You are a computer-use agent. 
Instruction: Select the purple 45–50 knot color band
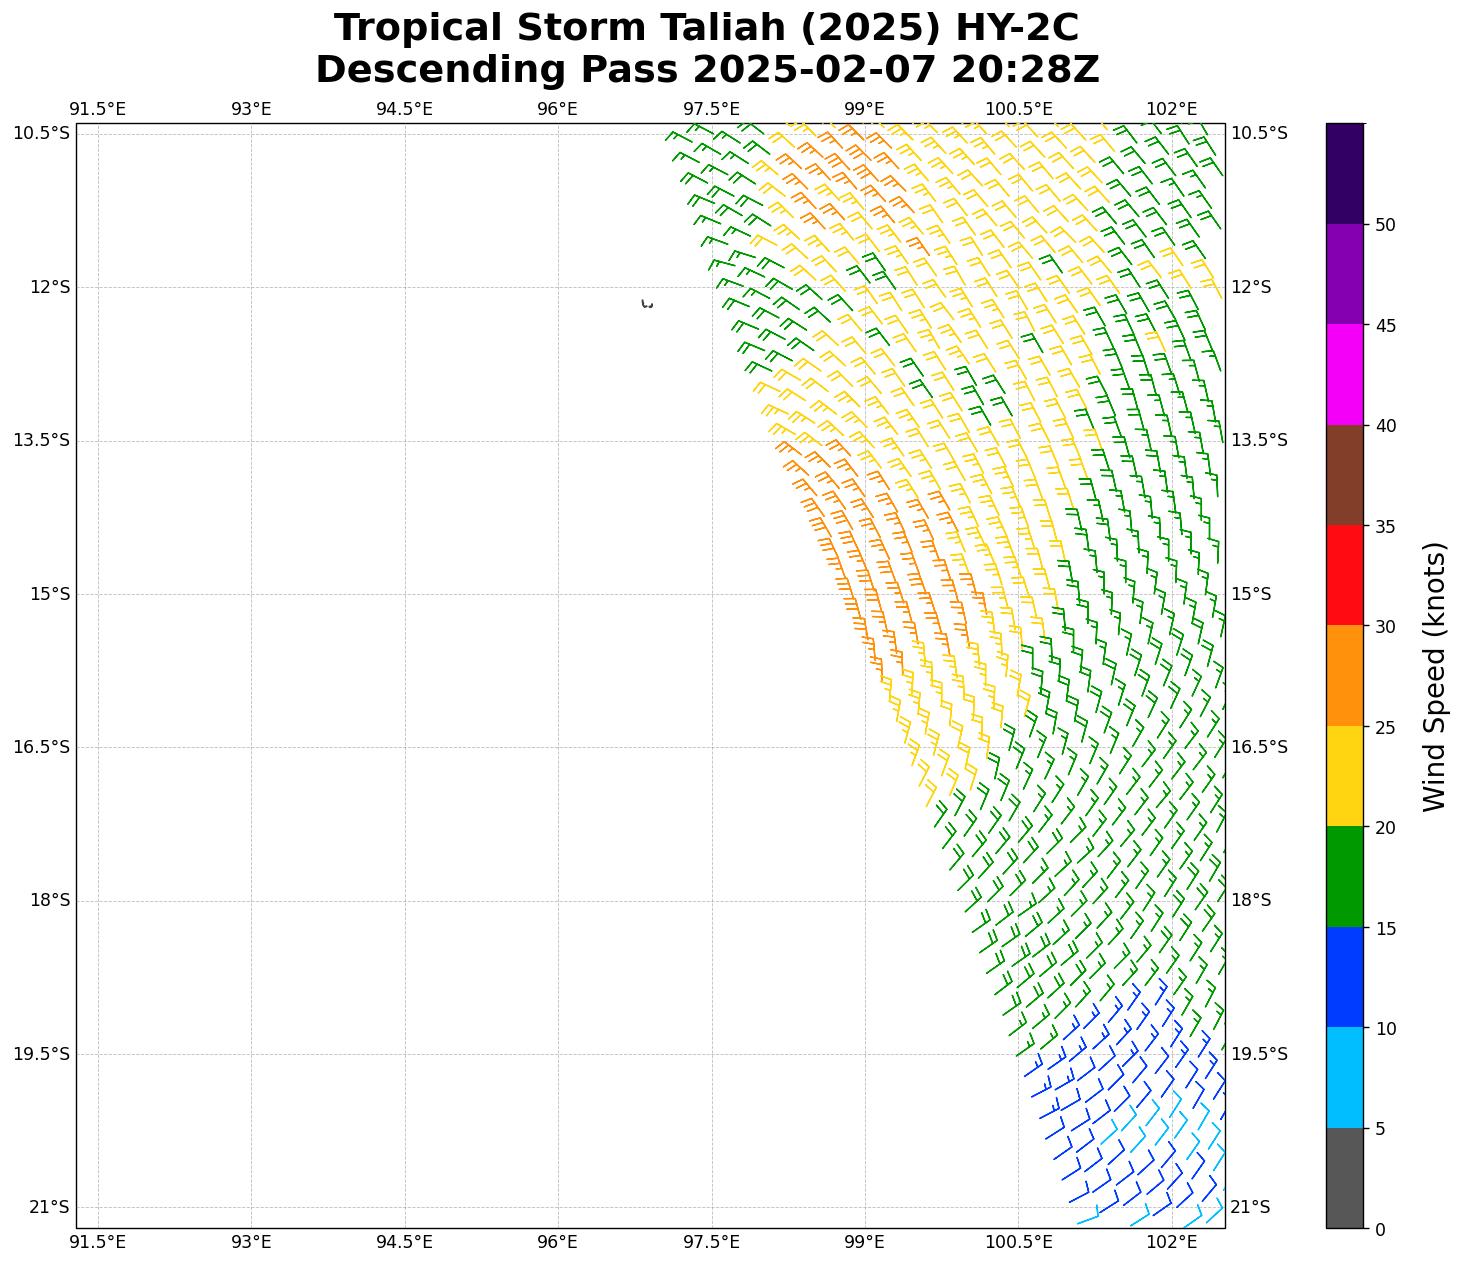1344,274
